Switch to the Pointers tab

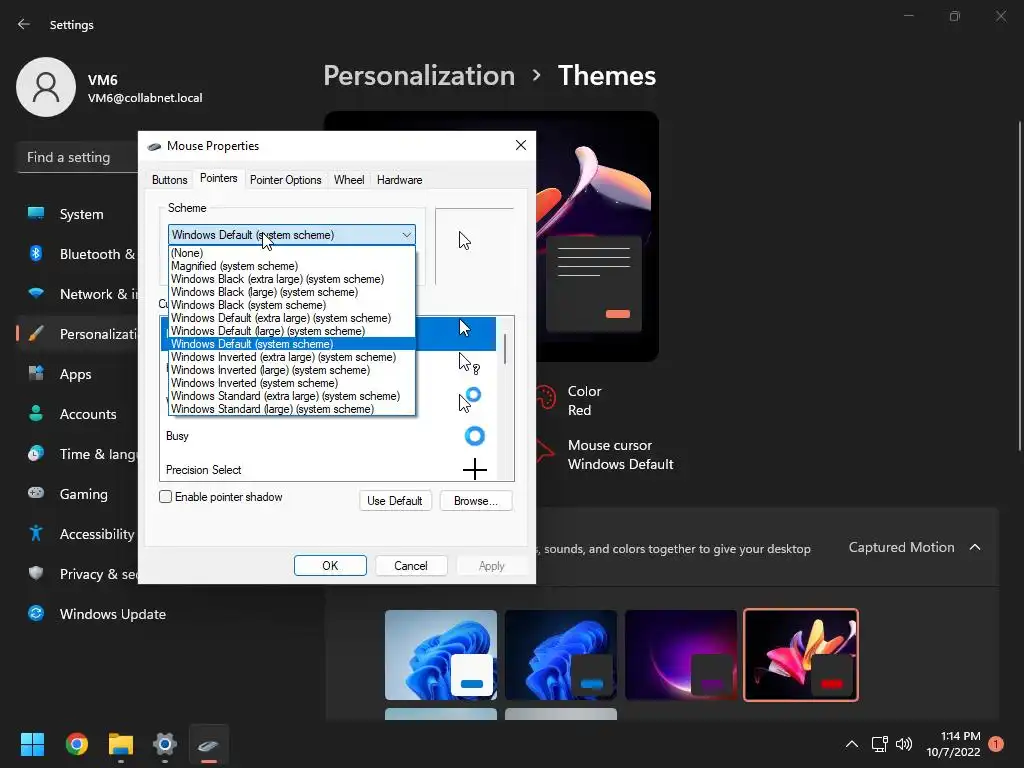(218, 178)
